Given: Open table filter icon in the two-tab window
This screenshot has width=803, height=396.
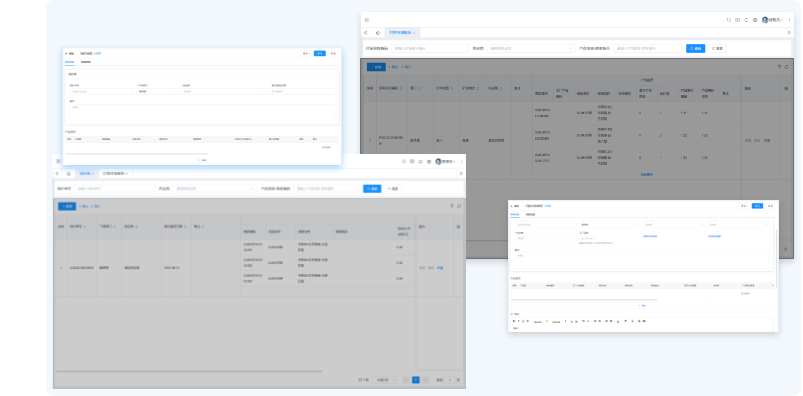Looking at the screenshot, I should pyautogui.click(x=452, y=206).
